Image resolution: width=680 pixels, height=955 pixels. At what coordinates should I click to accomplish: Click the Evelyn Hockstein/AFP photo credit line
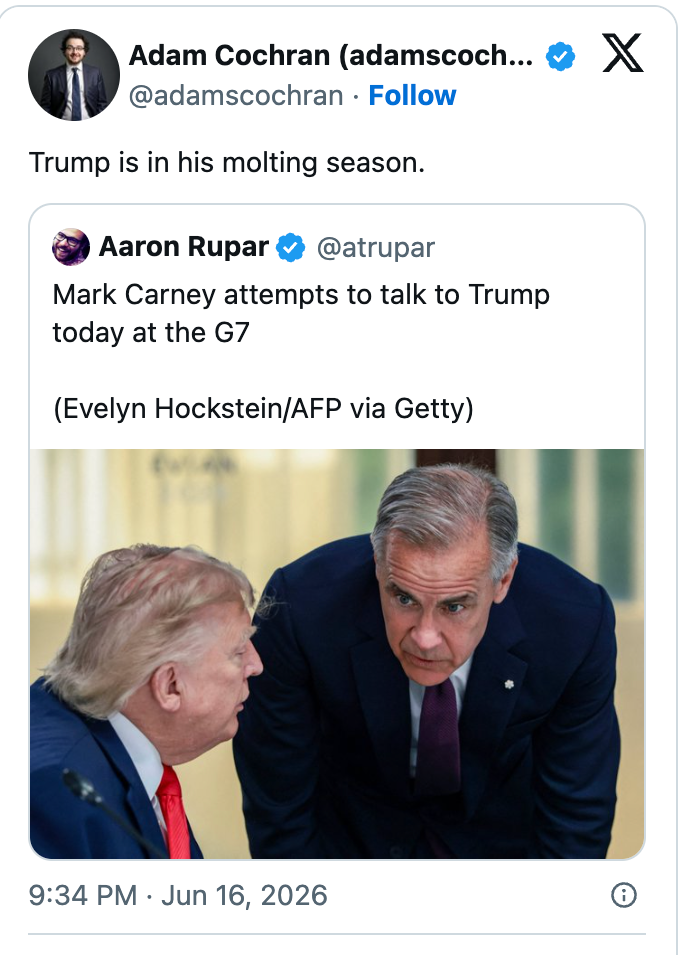[263, 408]
